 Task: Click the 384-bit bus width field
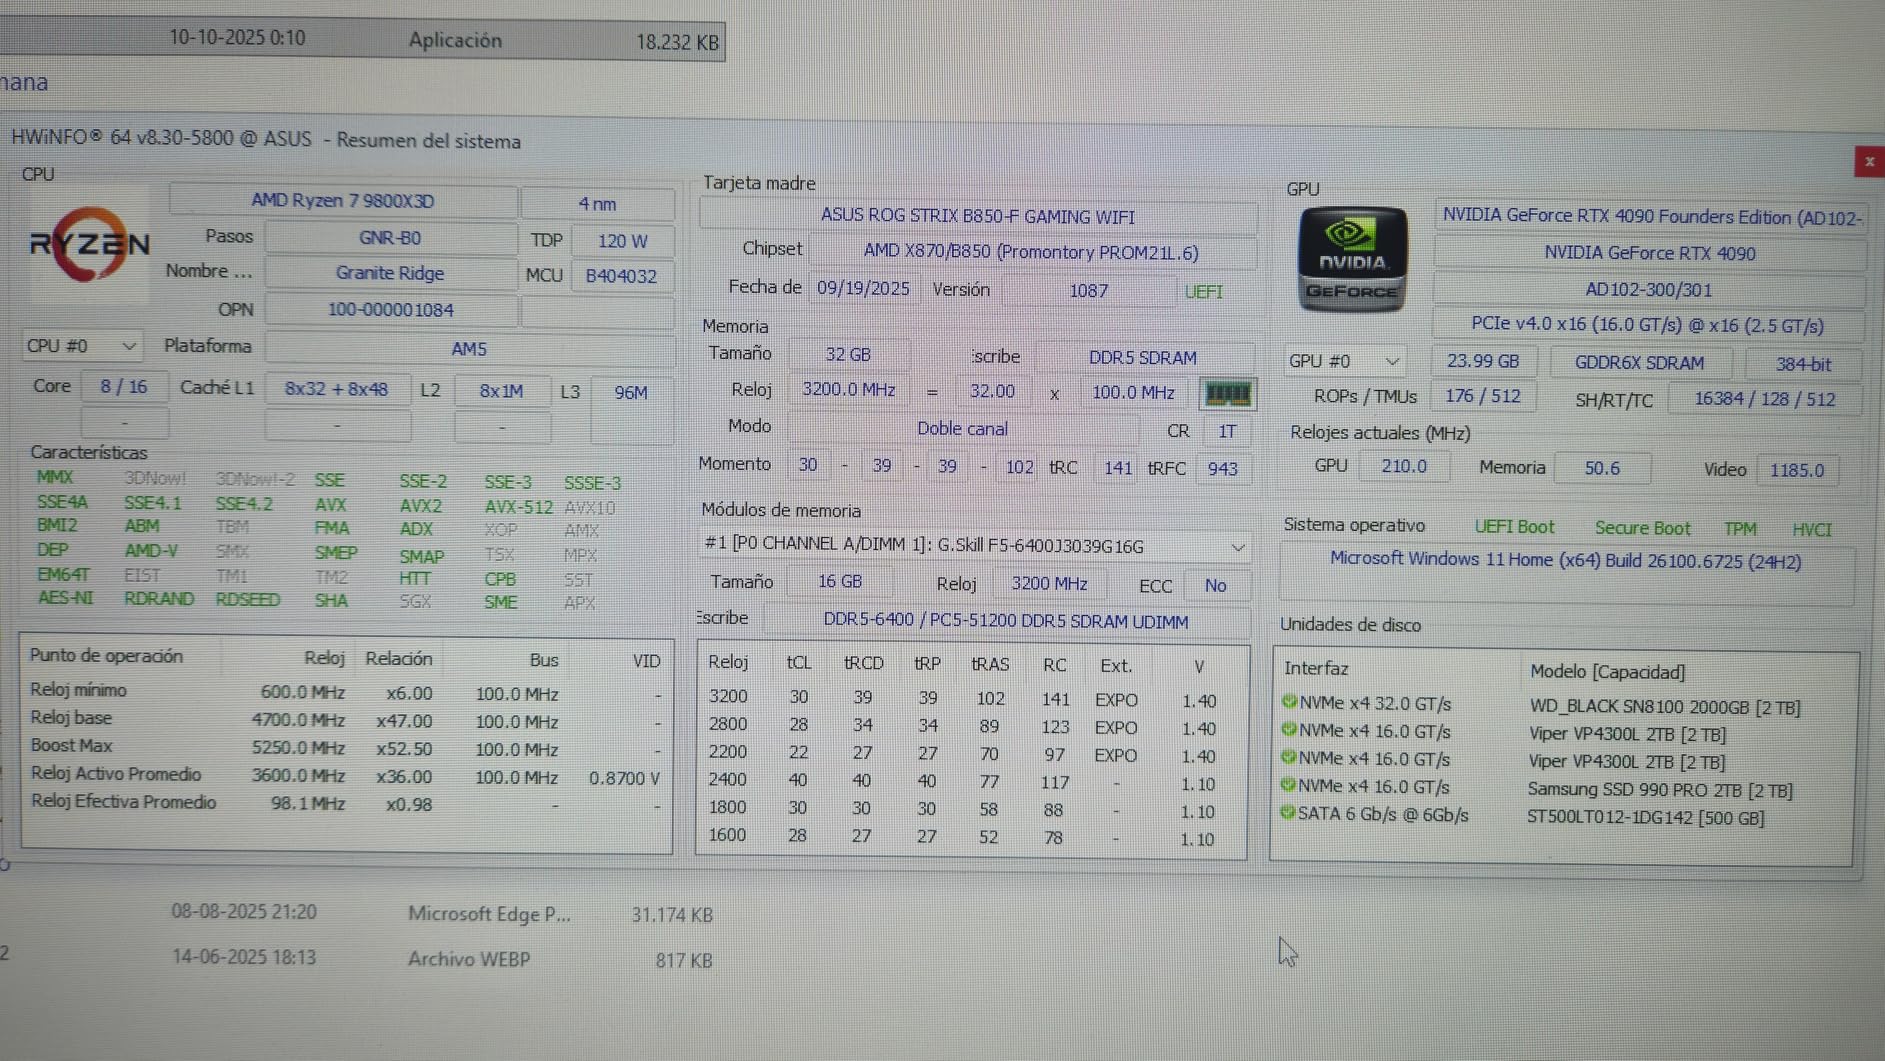pos(1803,365)
